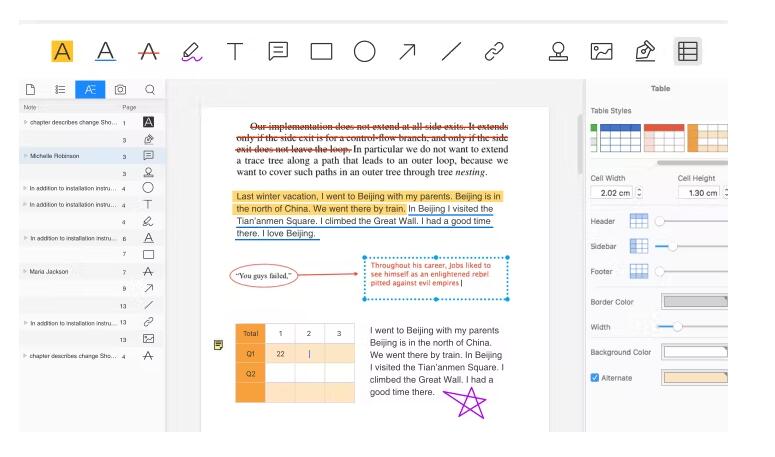Select the Underline text tool
Screen dimensions: 775x457
[105, 51]
